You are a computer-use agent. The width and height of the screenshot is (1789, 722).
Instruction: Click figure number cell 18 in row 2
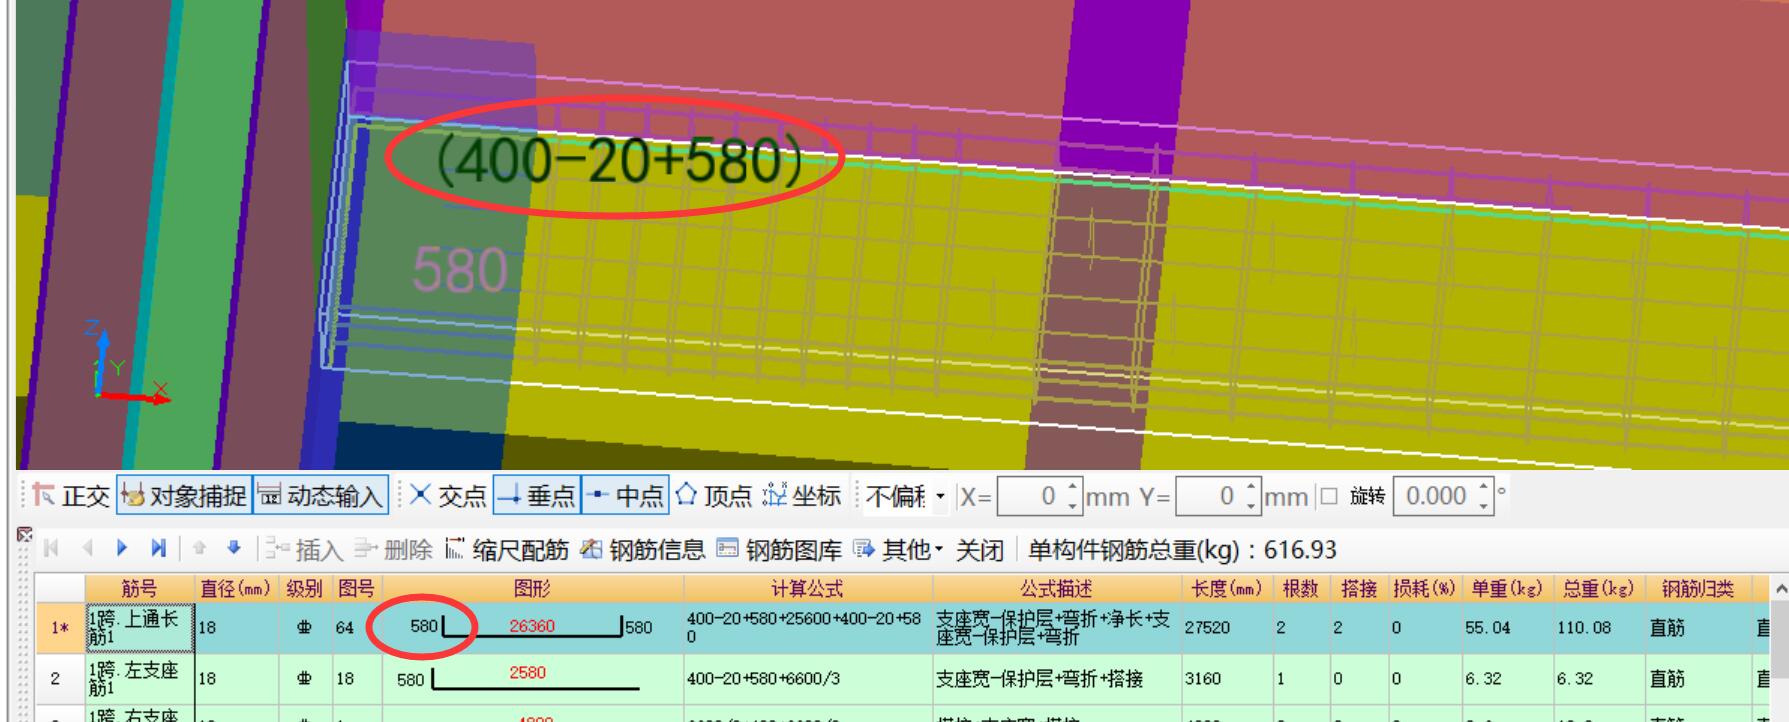click(x=356, y=679)
